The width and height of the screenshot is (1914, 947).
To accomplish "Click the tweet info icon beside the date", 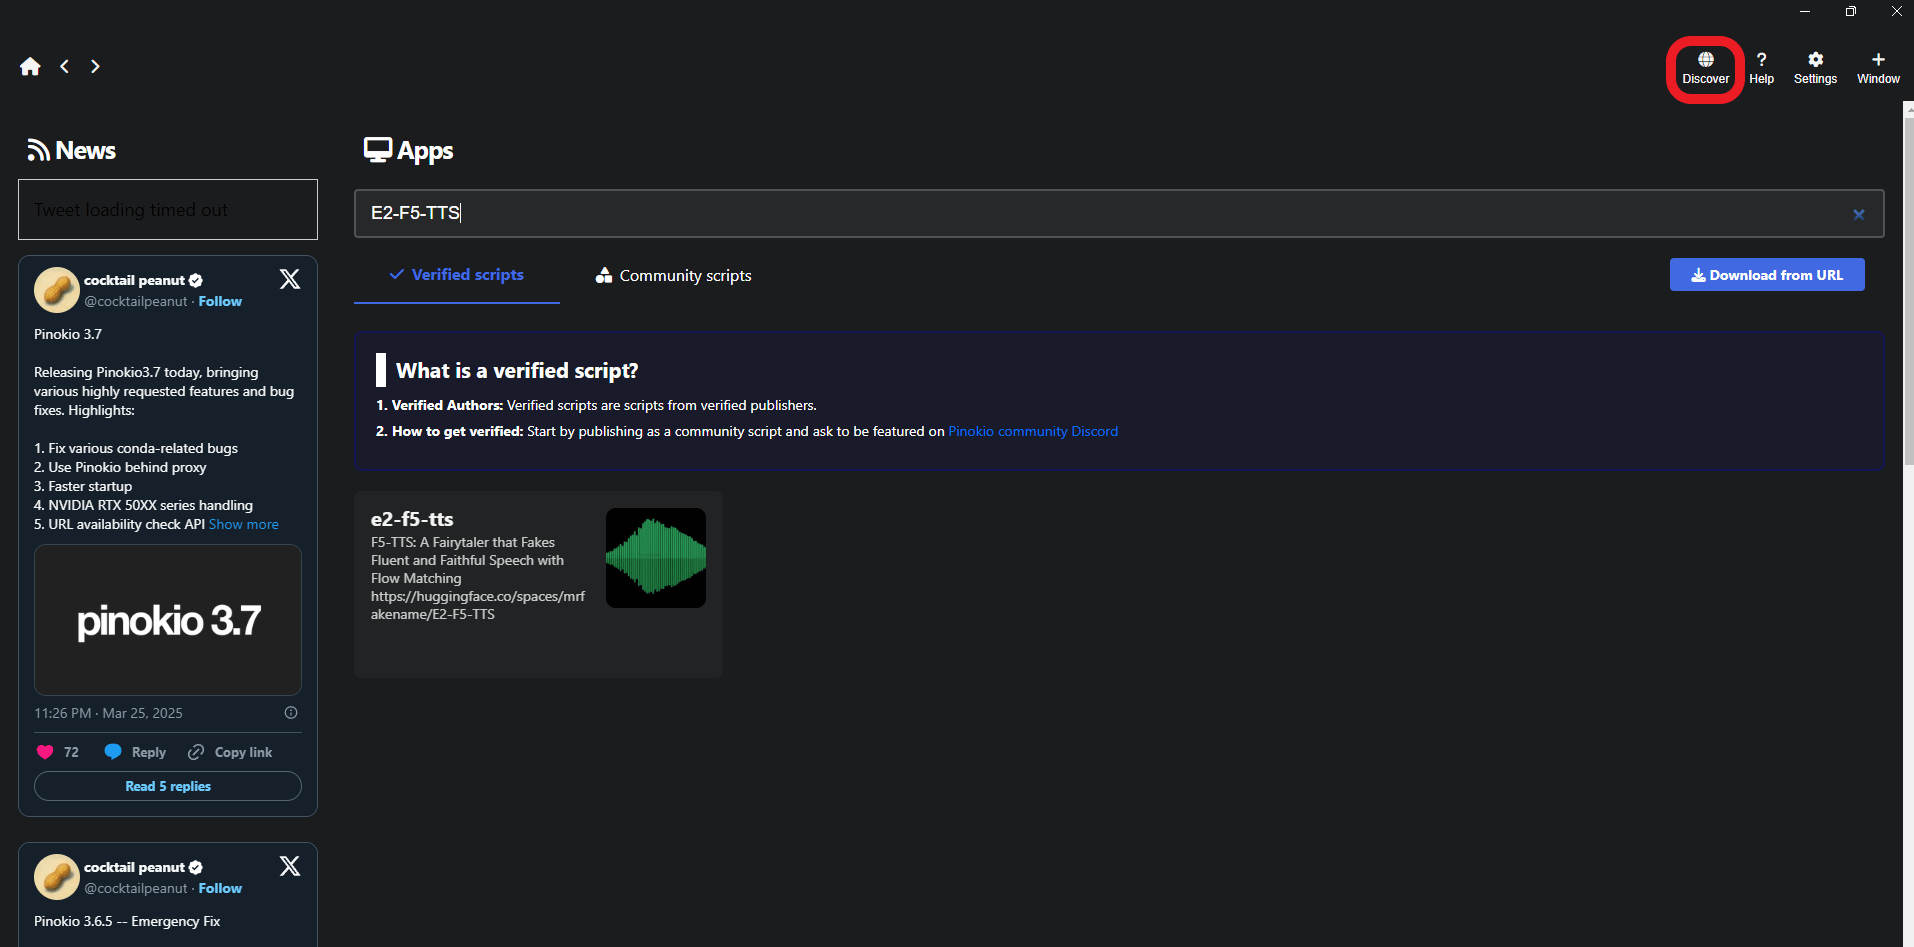I will point(291,713).
